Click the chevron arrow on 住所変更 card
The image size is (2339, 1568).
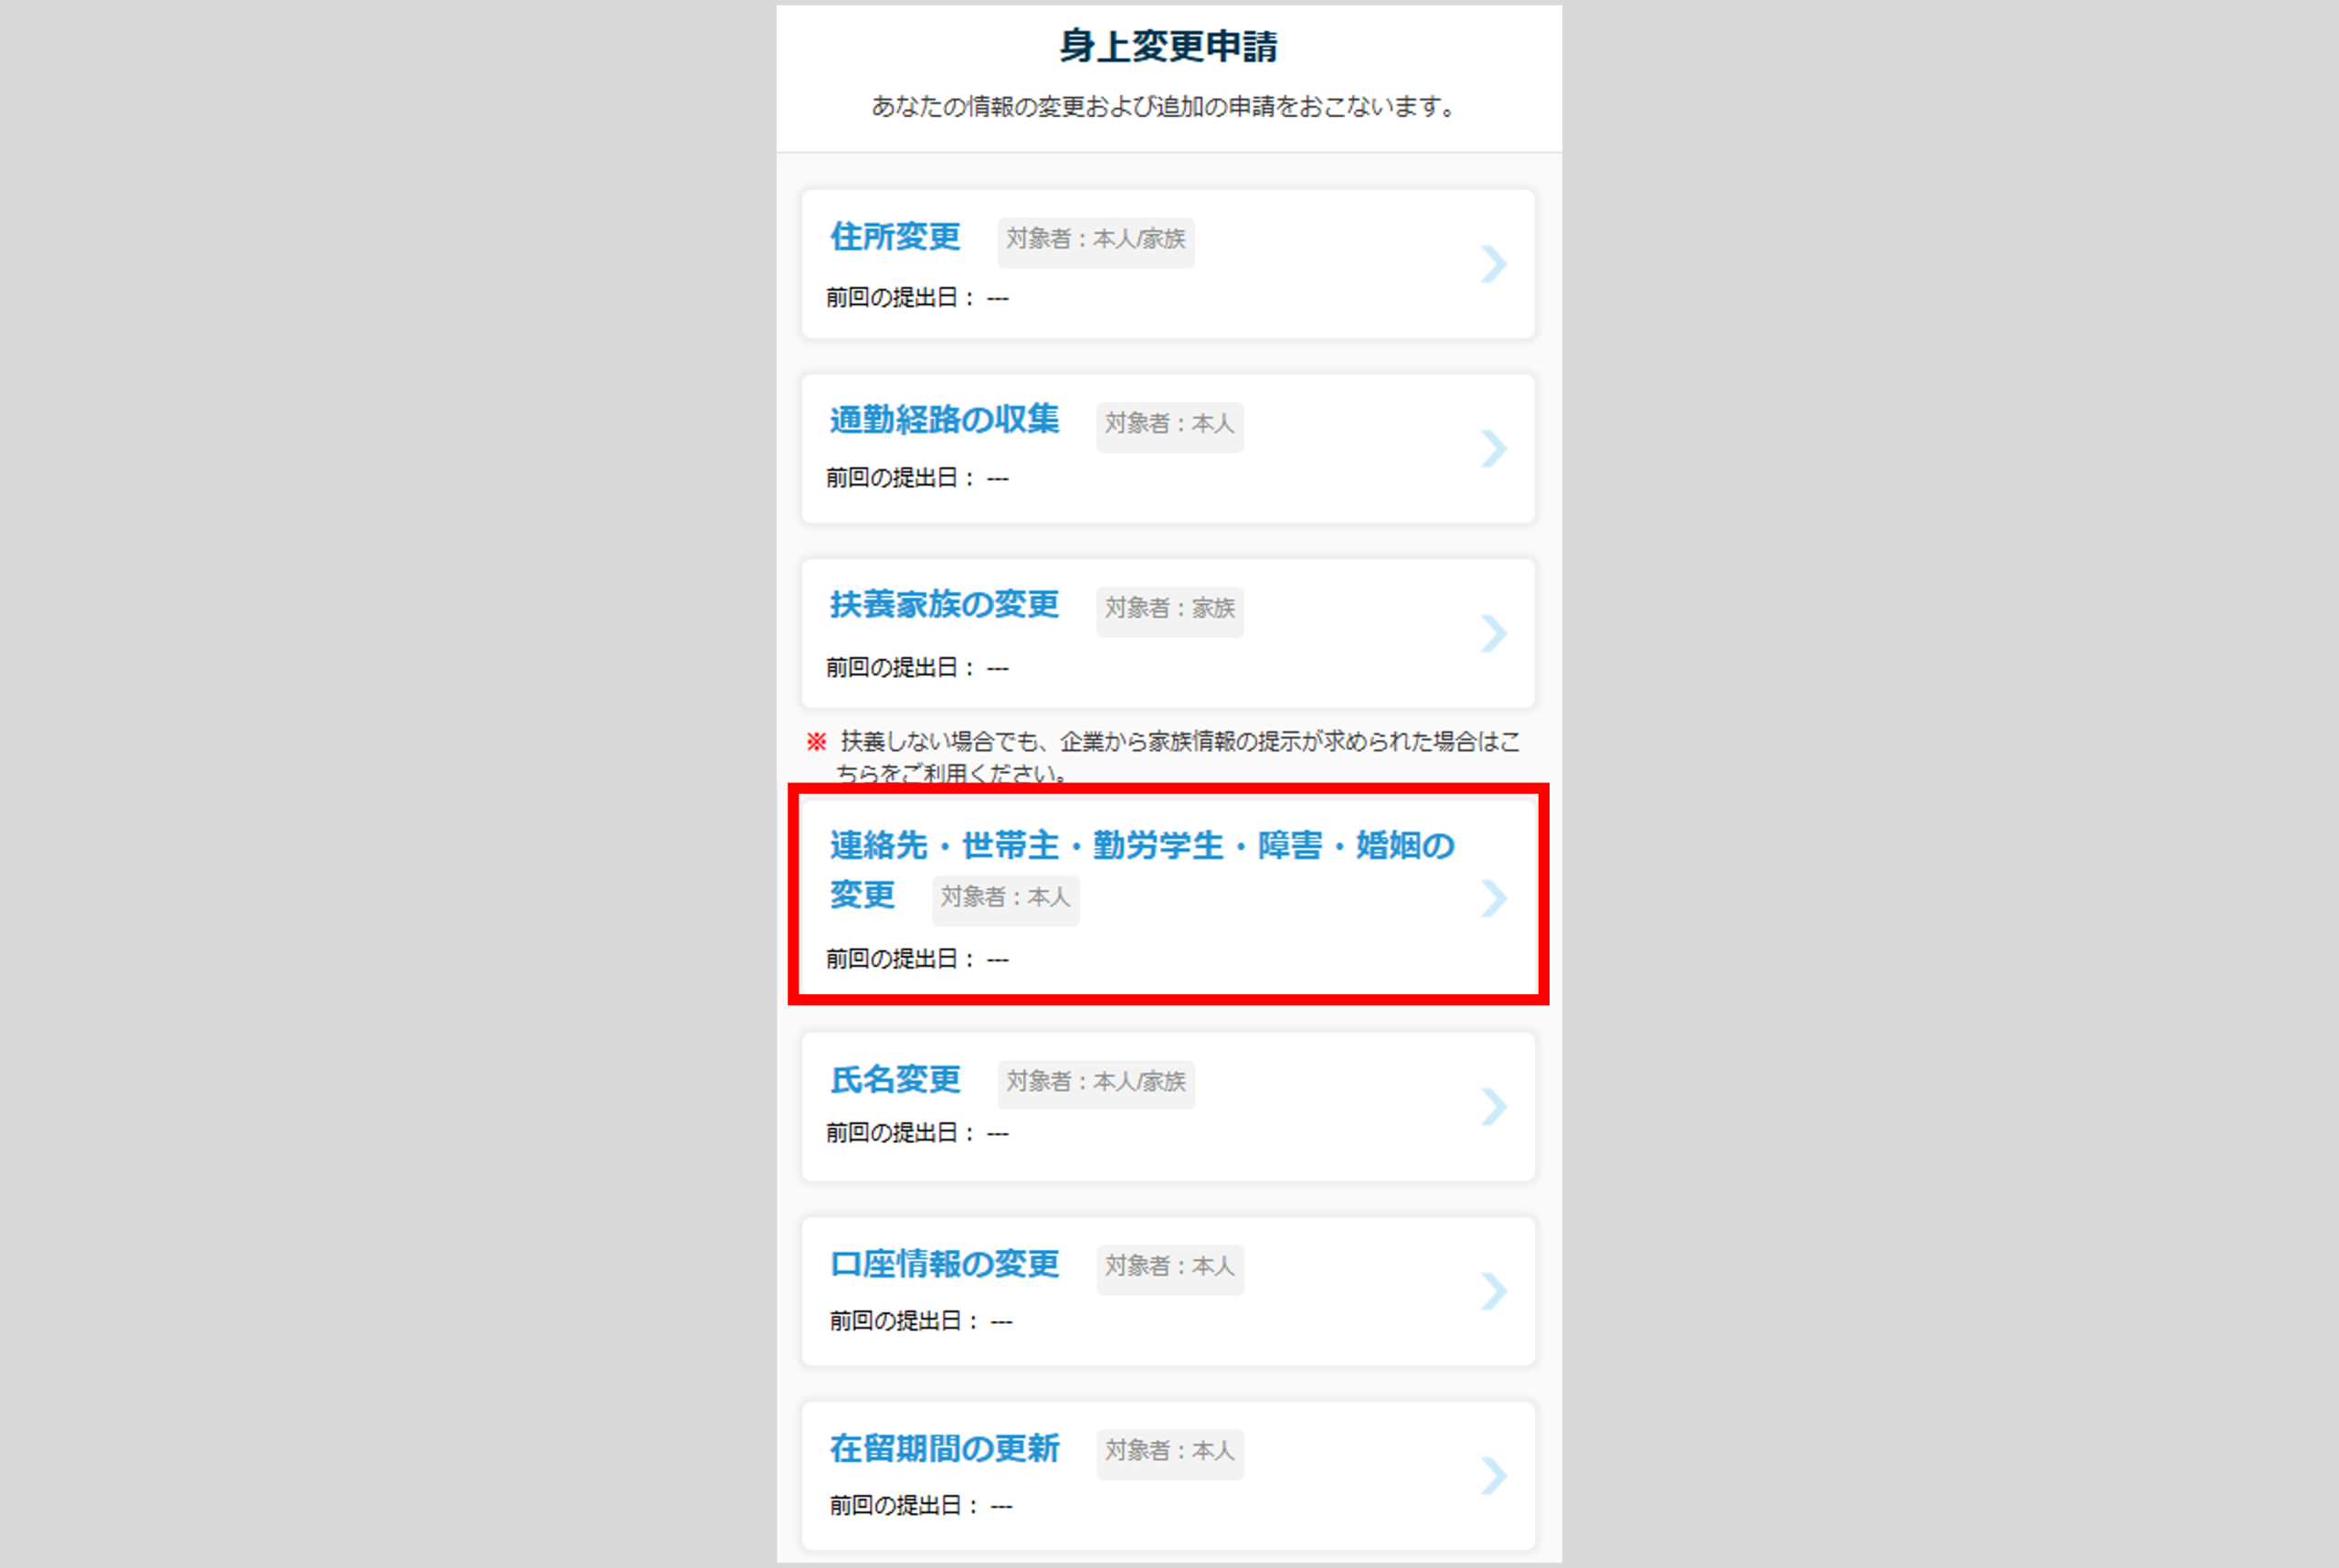1493,264
